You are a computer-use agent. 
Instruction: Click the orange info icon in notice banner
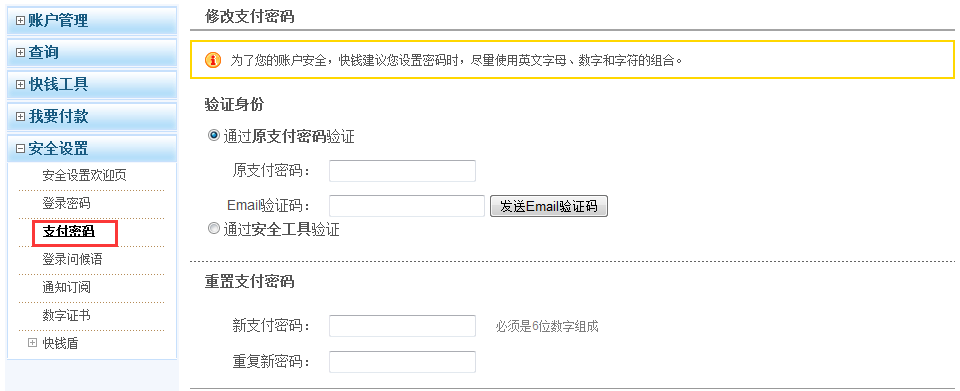(x=212, y=60)
